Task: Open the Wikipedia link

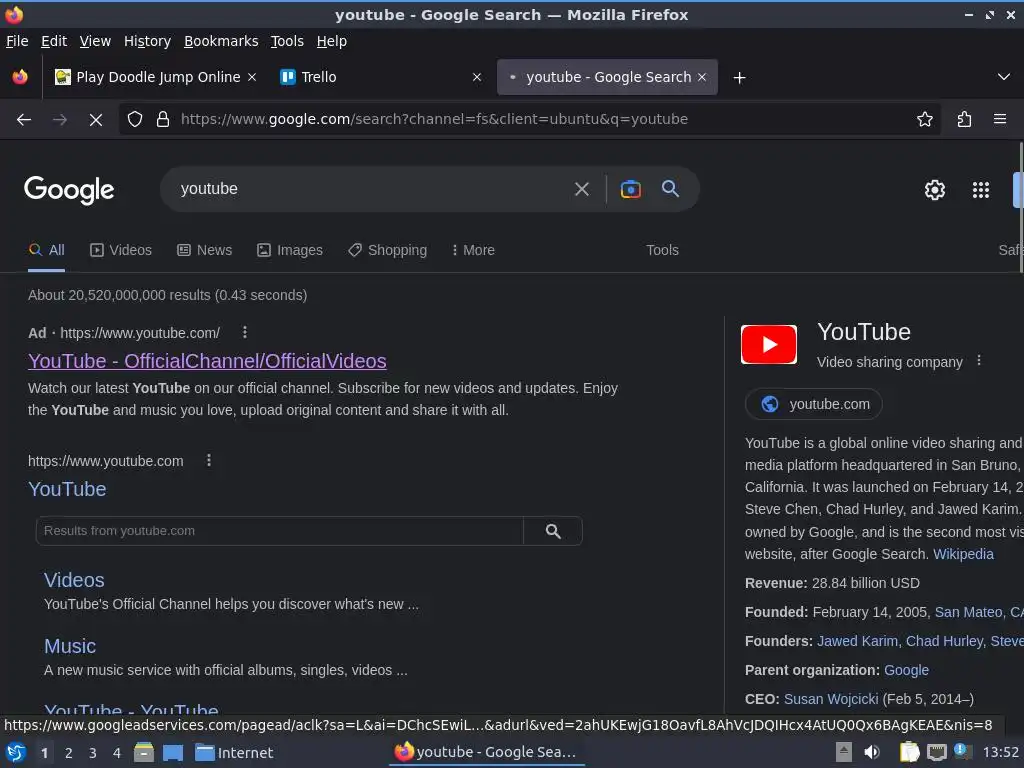Action: coord(963,554)
